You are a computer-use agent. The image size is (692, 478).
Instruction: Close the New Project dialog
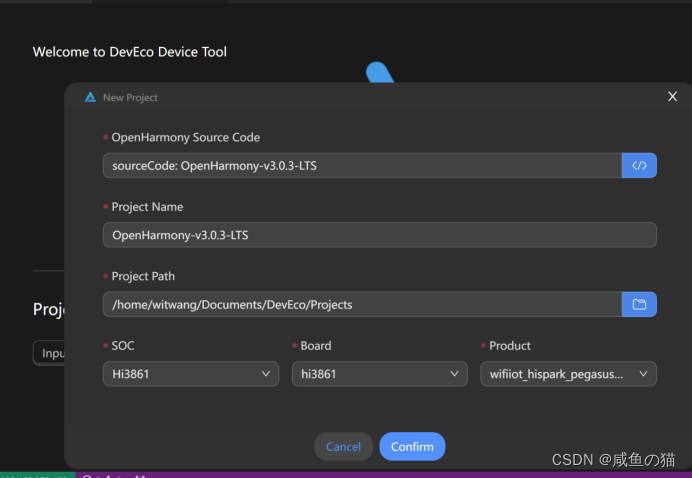tap(672, 96)
